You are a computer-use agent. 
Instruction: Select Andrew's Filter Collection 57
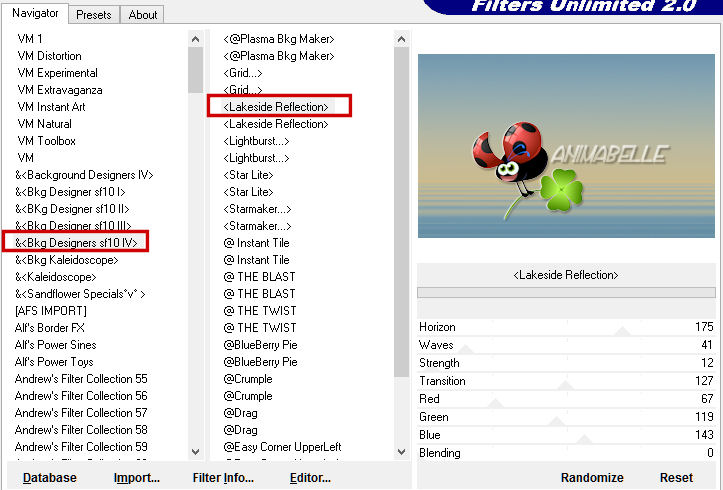tap(81, 413)
